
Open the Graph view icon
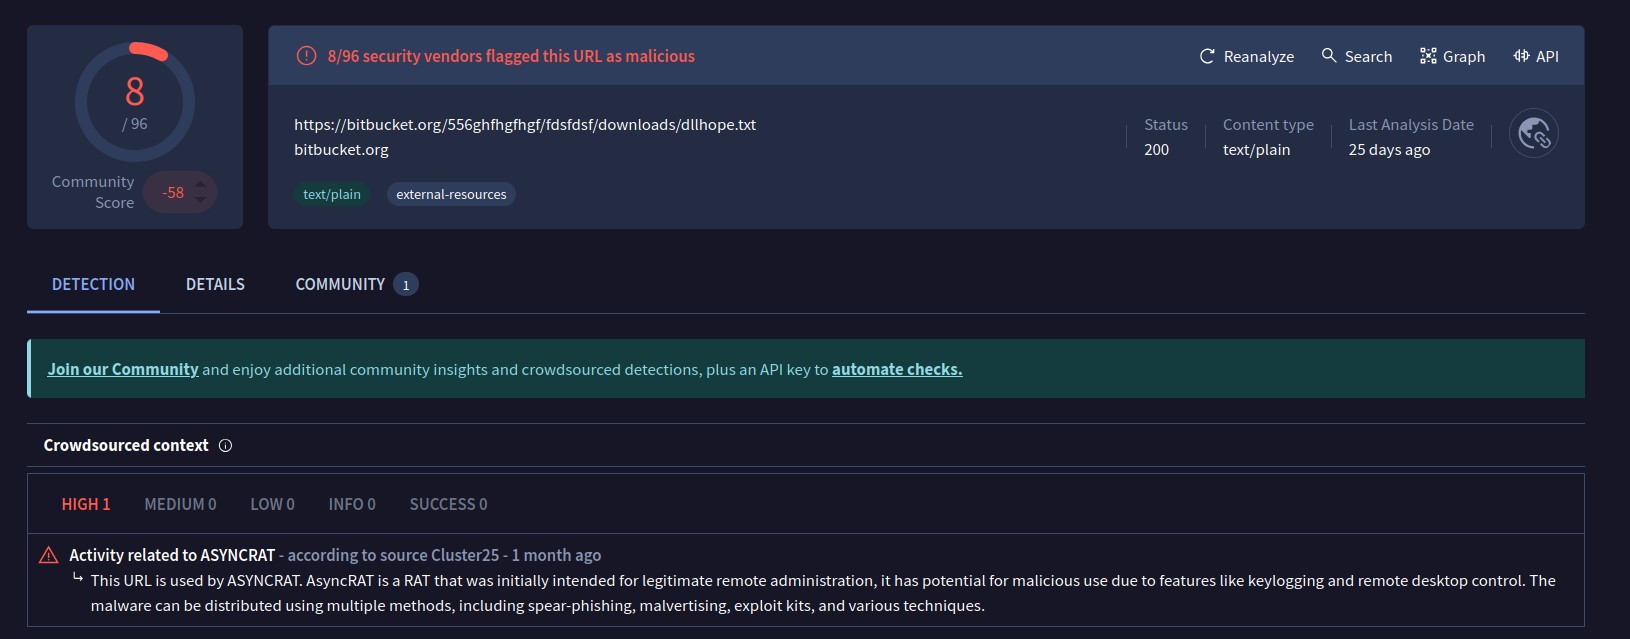pyautogui.click(x=1428, y=56)
